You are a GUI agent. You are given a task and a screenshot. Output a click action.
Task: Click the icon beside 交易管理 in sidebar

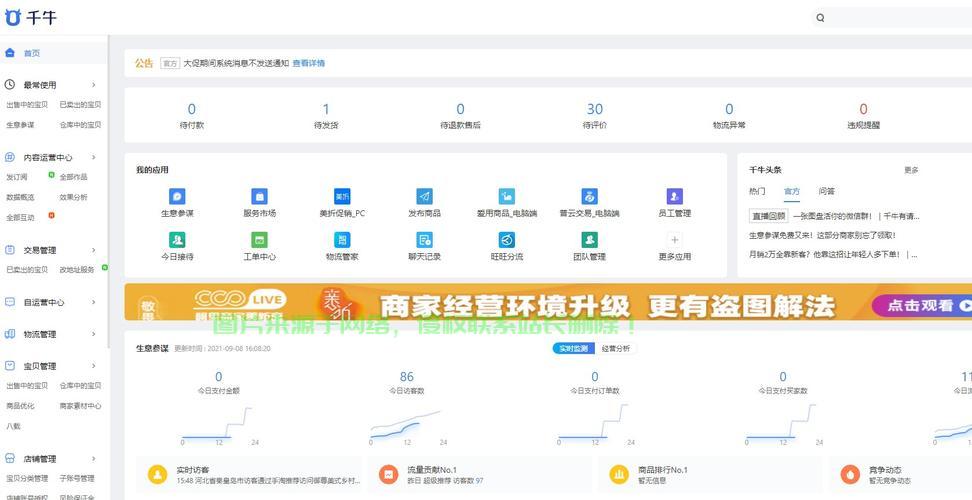point(9,250)
